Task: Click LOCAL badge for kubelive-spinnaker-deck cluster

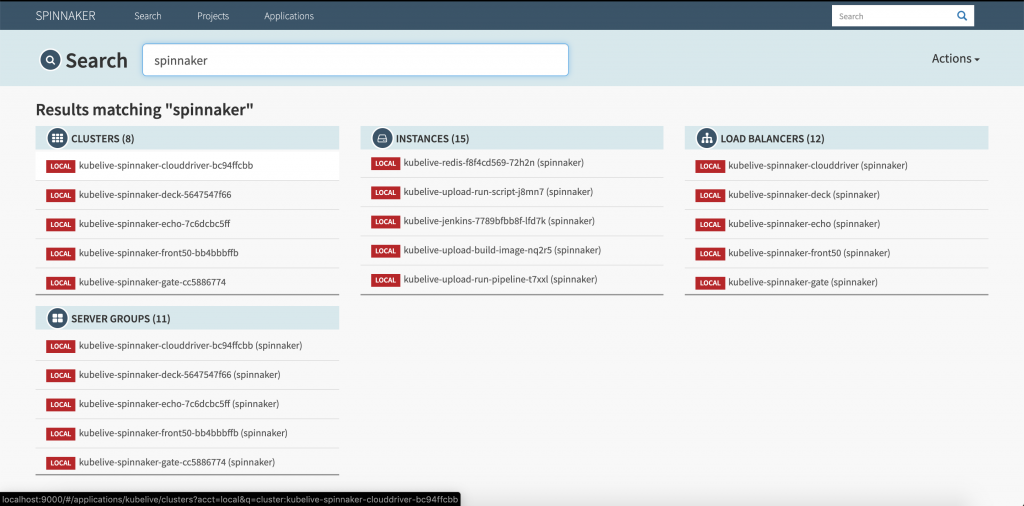Action: point(60,195)
